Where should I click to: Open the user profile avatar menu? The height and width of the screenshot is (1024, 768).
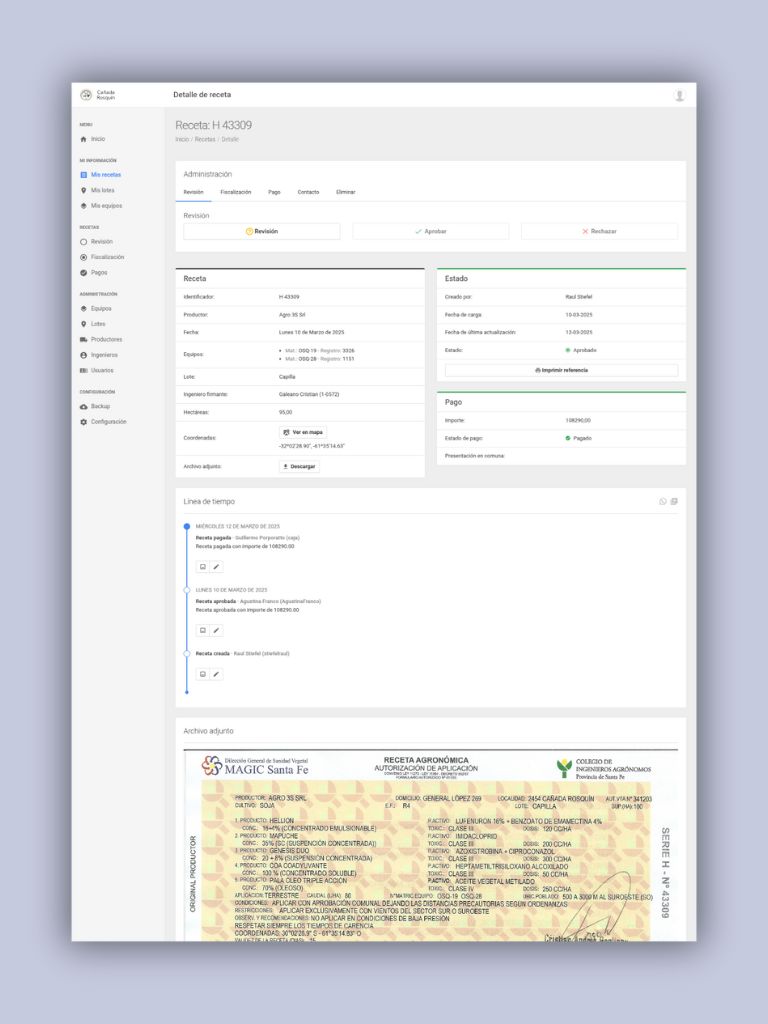680,96
